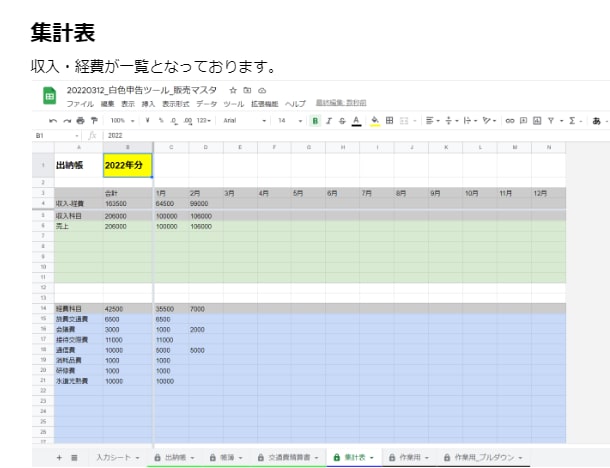Open the functions sigma menu

(572, 121)
